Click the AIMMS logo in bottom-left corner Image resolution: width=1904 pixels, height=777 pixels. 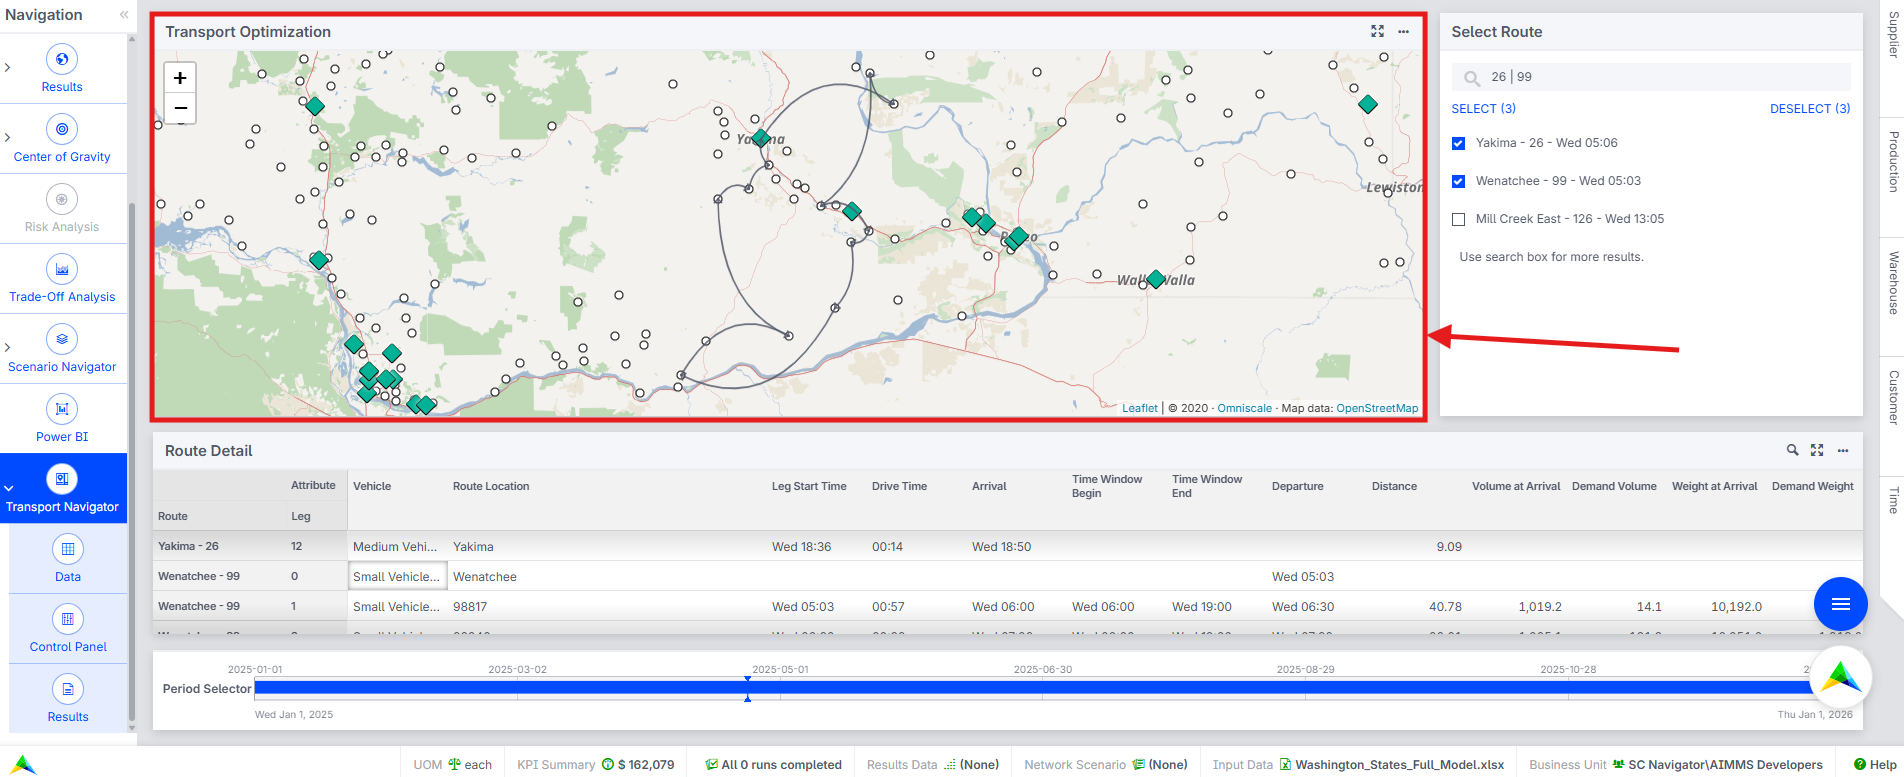coord(24,765)
